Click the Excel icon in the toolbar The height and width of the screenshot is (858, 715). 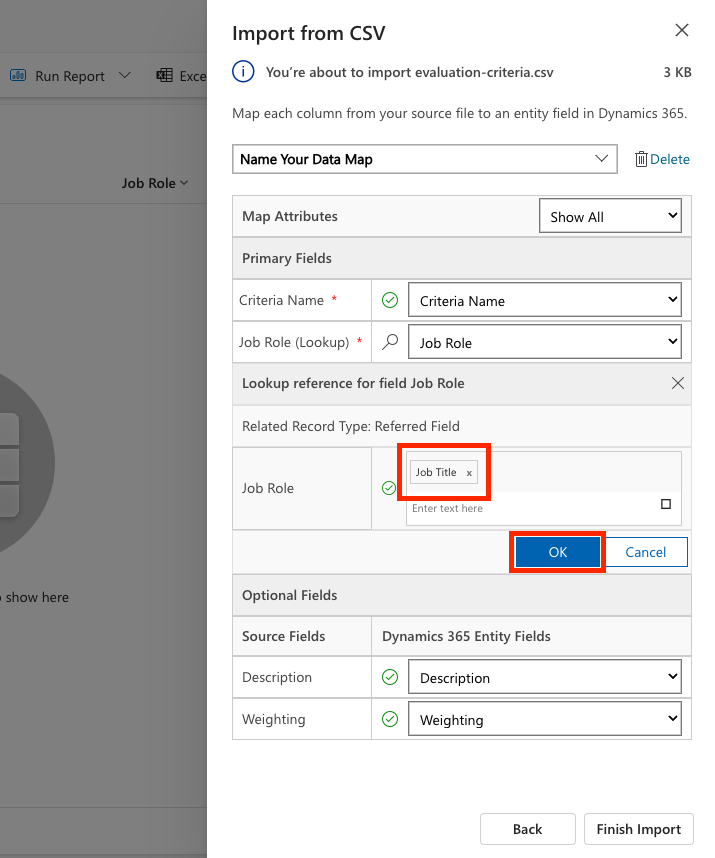[165, 76]
